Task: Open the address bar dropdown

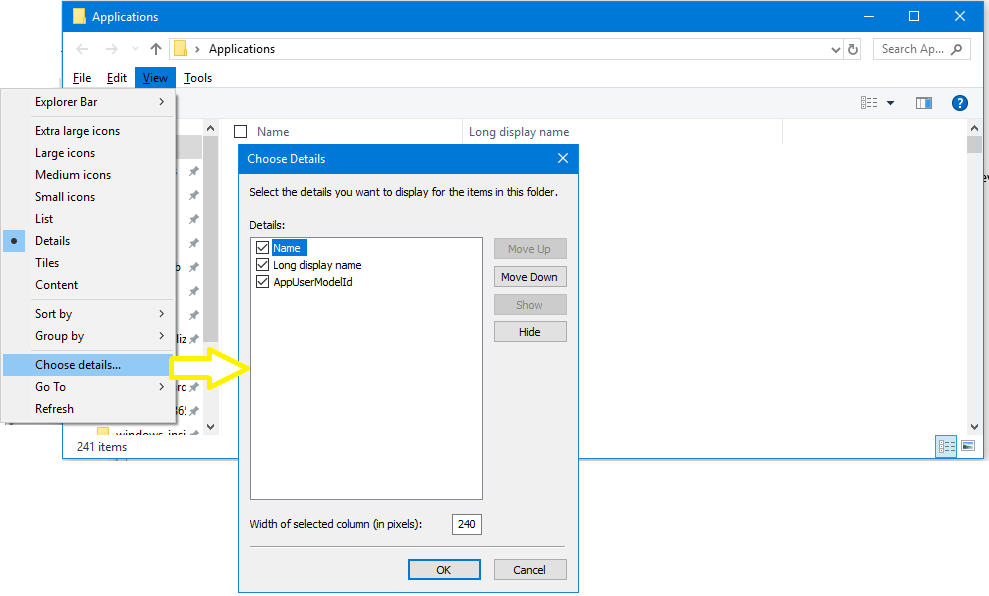Action: (834, 48)
